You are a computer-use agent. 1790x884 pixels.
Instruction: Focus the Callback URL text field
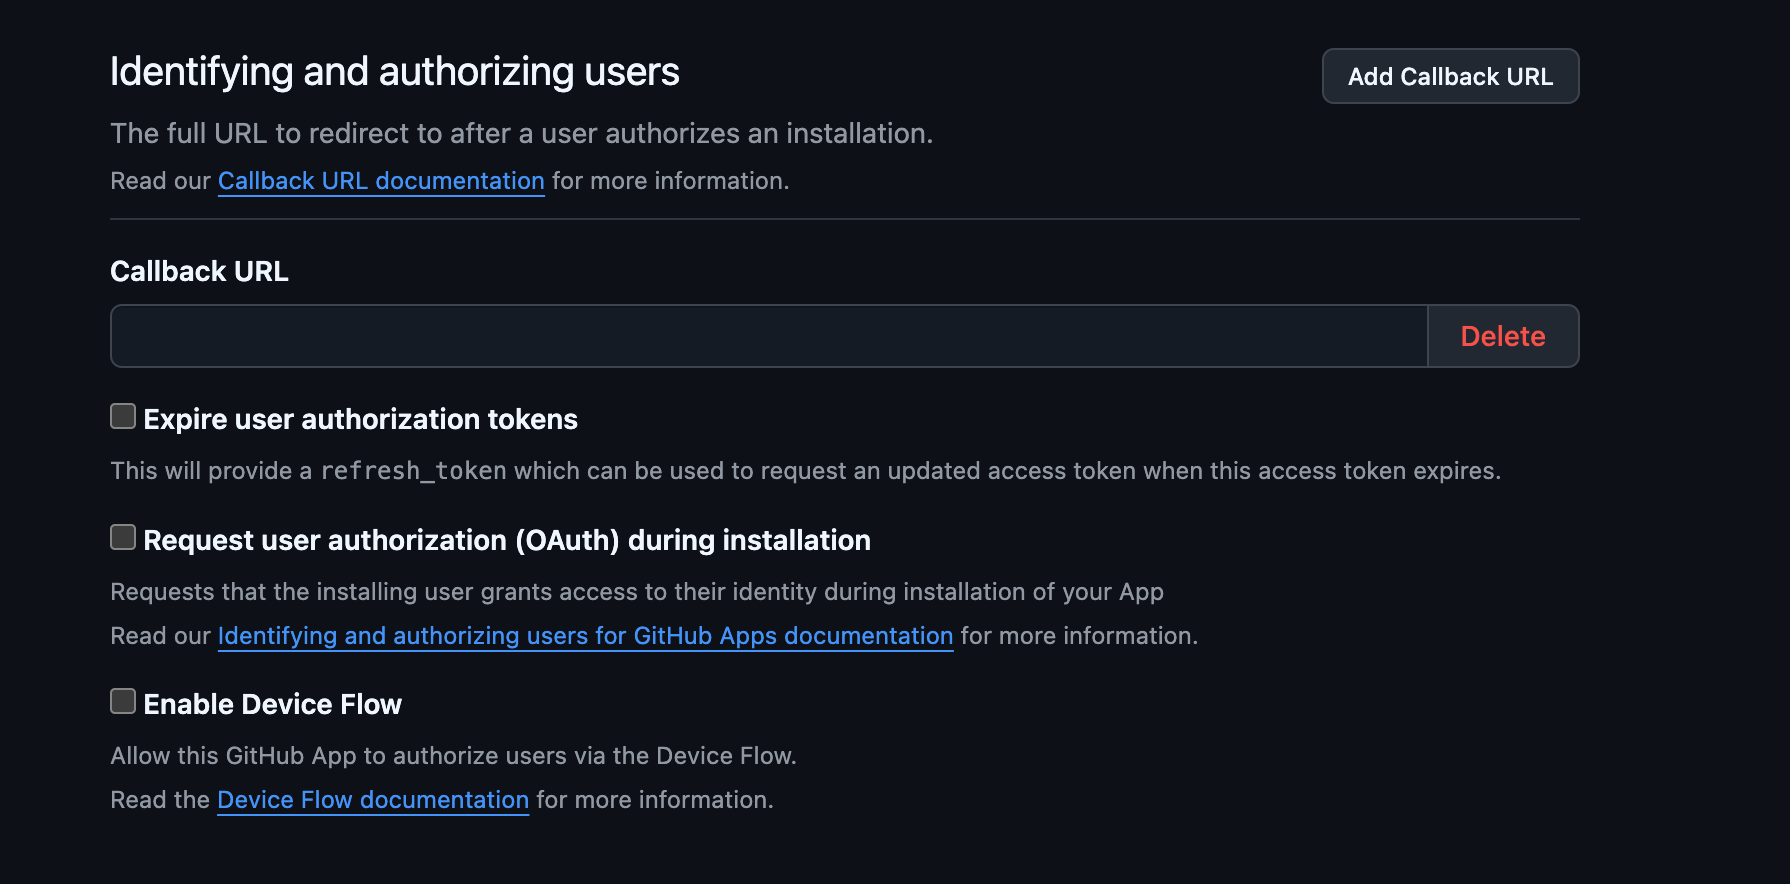pyautogui.click(x=768, y=336)
